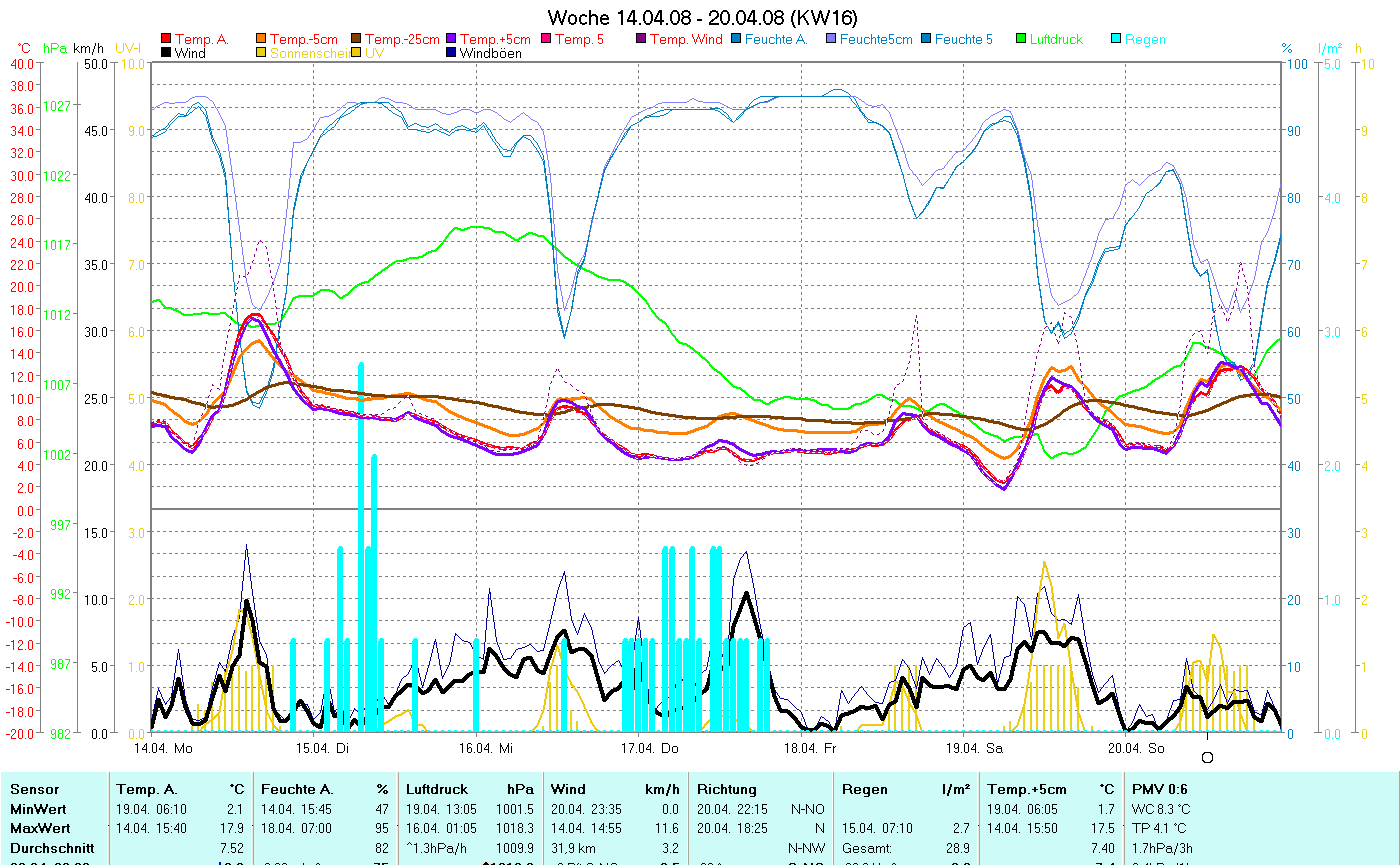Click the orange Temp.-5cm legend square
Viewport: 1400px width, 865px height.
[x=262, y=39]
